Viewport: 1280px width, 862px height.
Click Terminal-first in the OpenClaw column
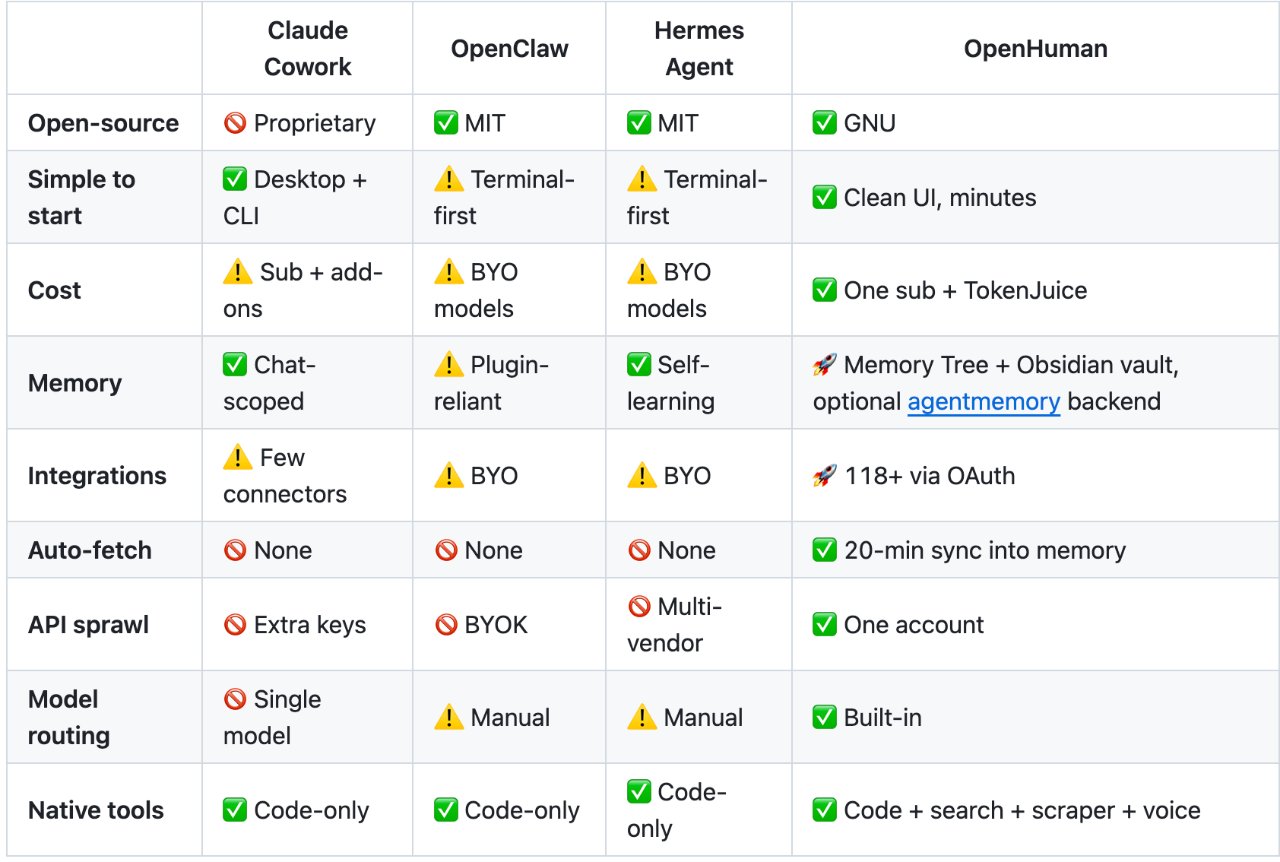click(x=505, y=197)
